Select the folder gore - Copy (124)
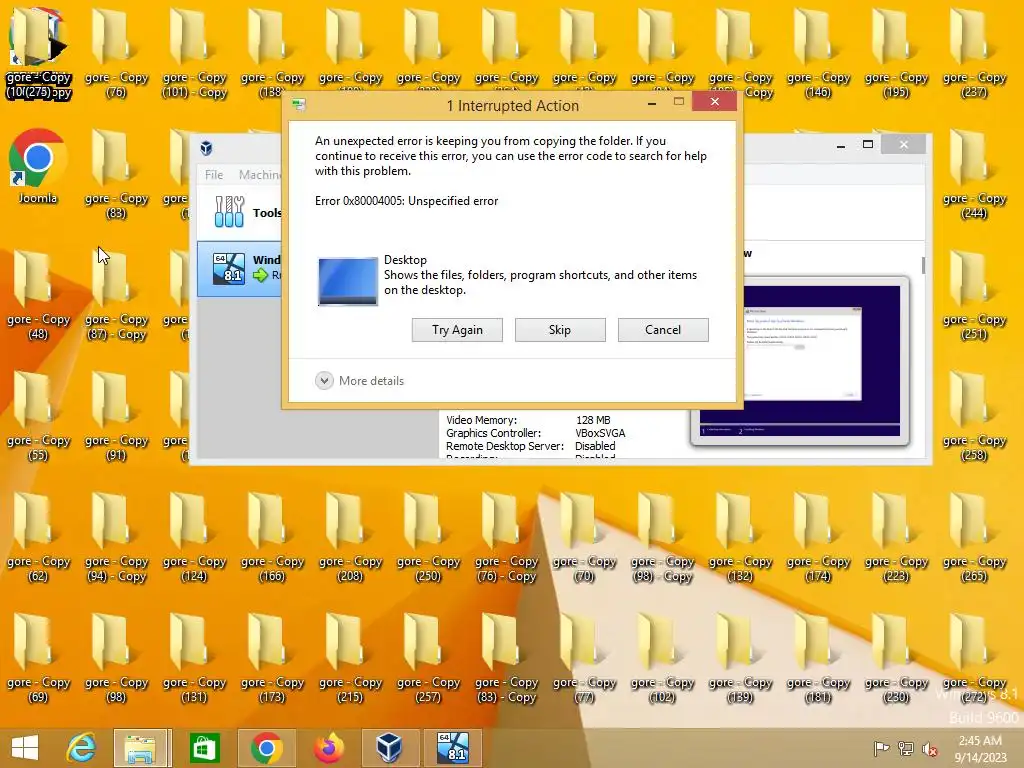 pos(194,537)
